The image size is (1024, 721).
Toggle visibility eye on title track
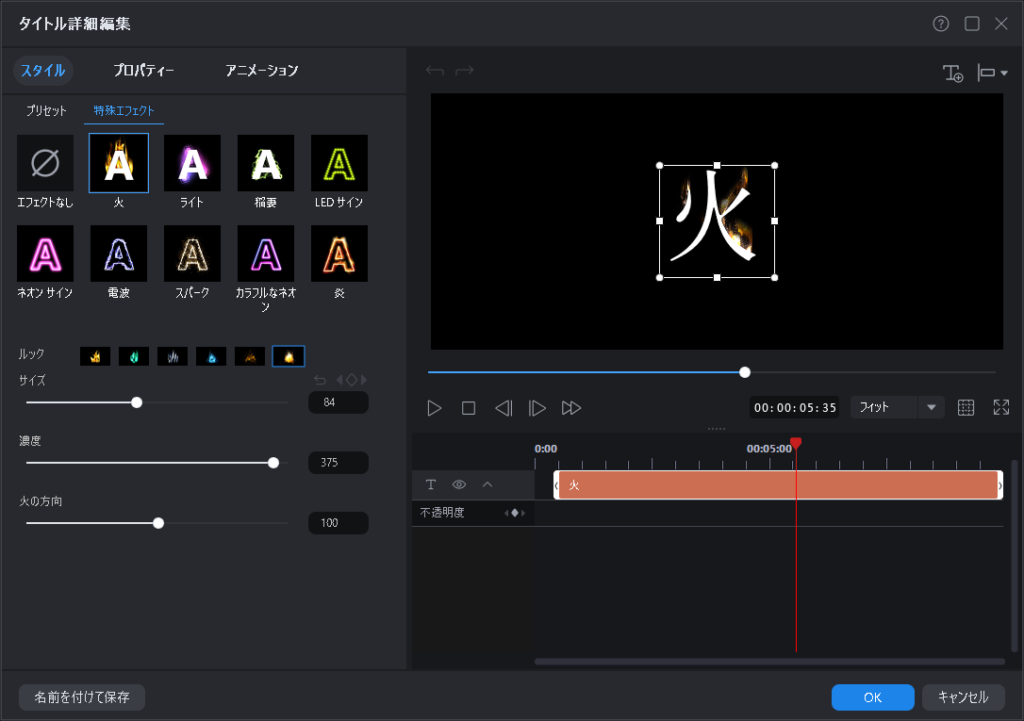tap(459, 485)
